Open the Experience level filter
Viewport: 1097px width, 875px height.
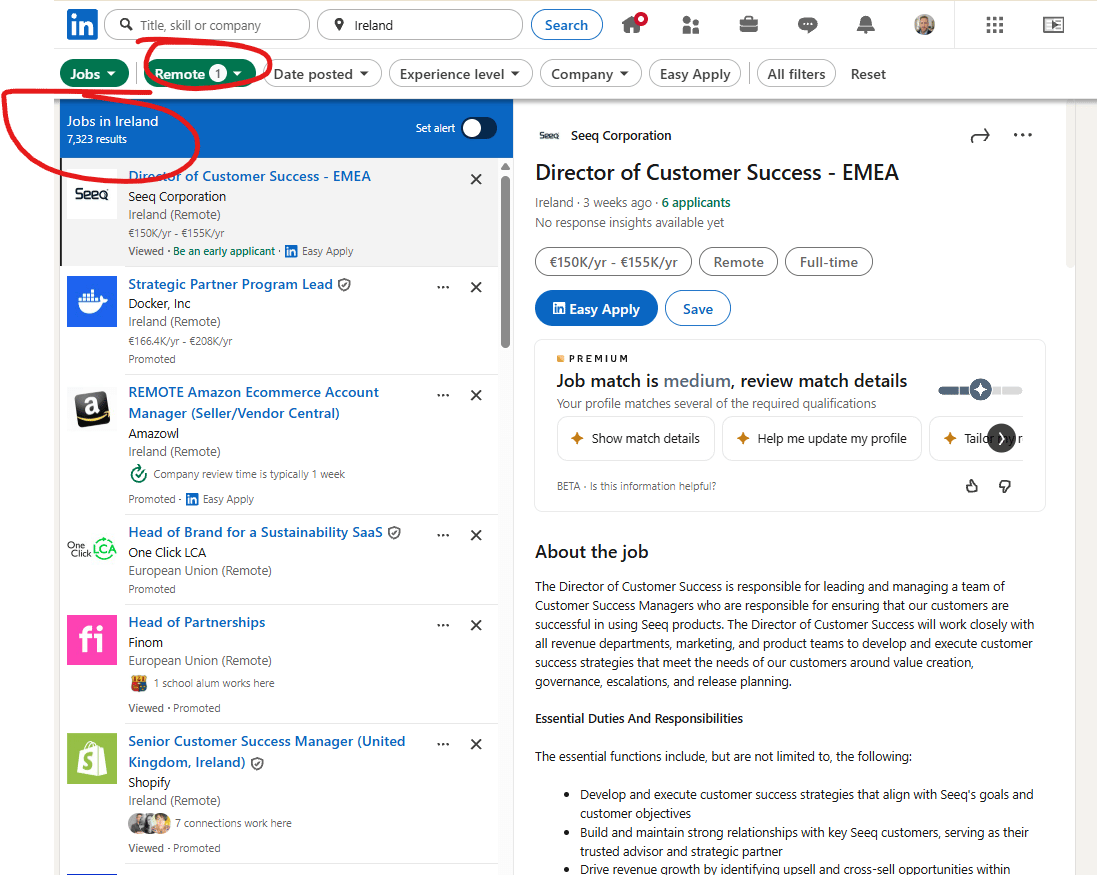[x=460, y=73]
